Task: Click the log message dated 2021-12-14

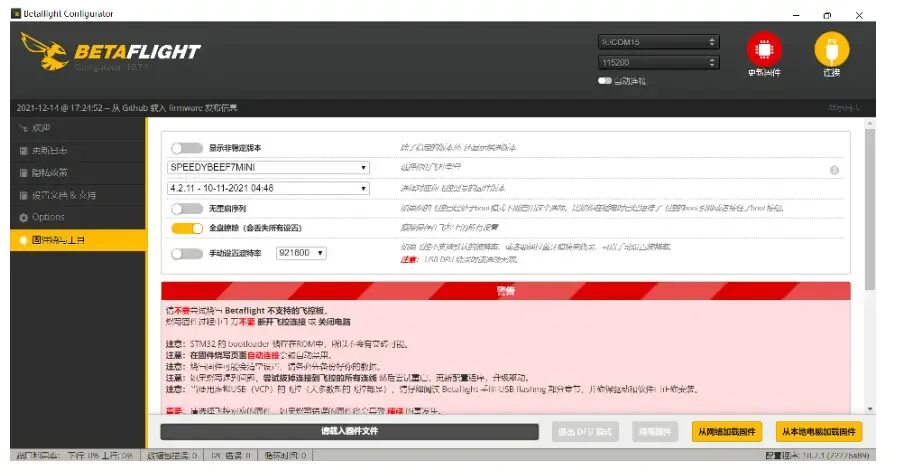Action: click(127, 108)
